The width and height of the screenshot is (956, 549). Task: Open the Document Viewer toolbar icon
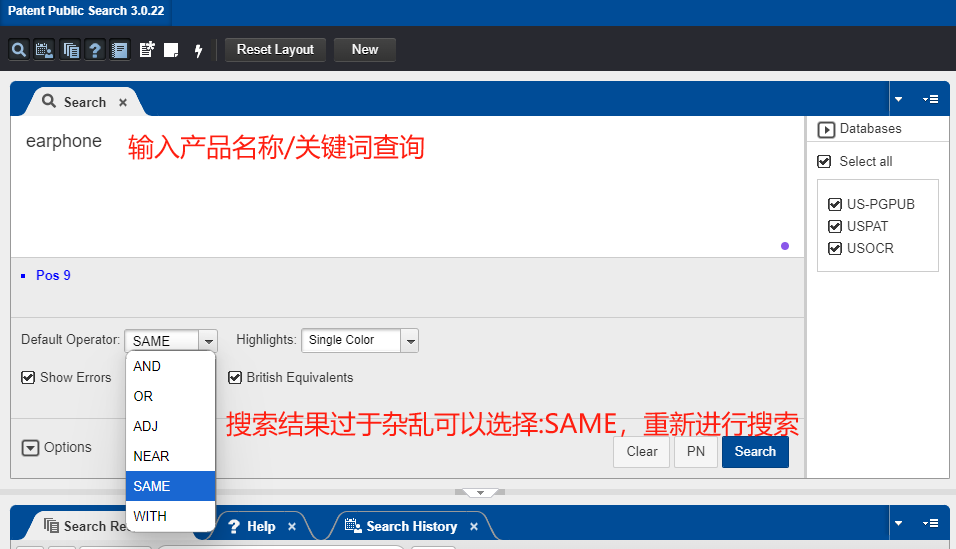pos(120,49)
